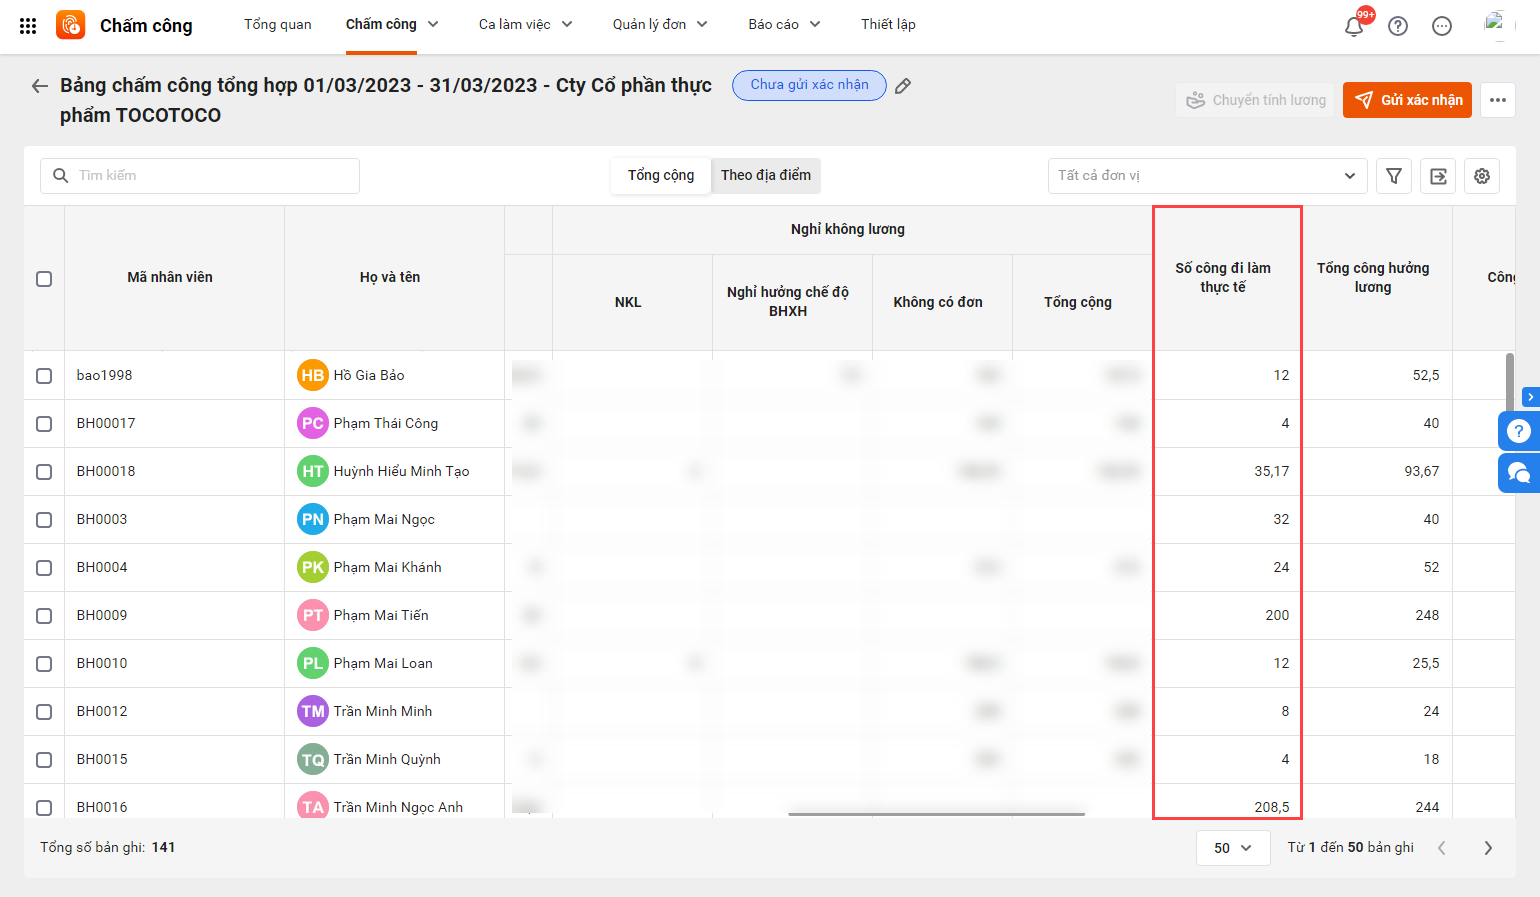Click the Gửi xác nhận button
This screenshot has width=1540, height=897.
coord(1407,100)
